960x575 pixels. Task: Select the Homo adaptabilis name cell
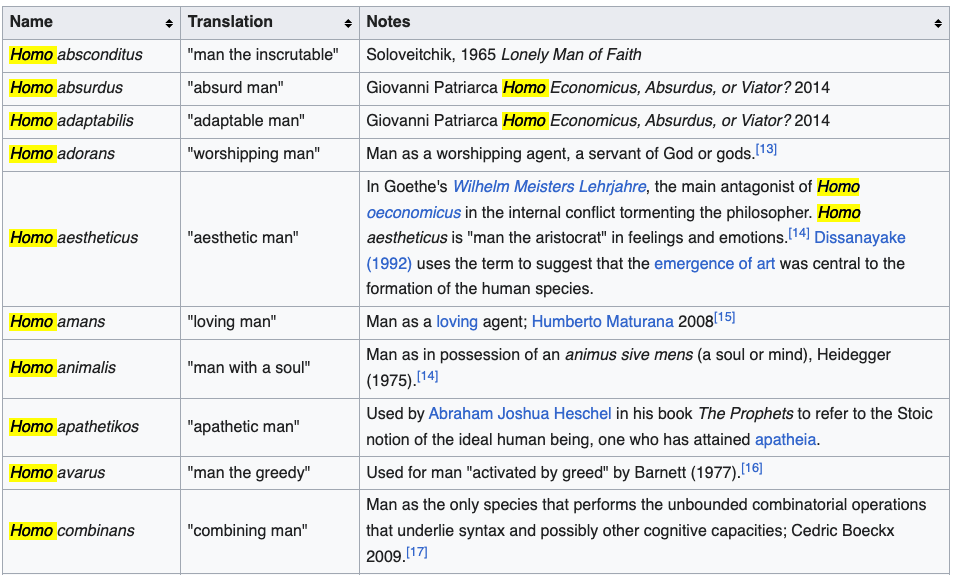(91, 121)
